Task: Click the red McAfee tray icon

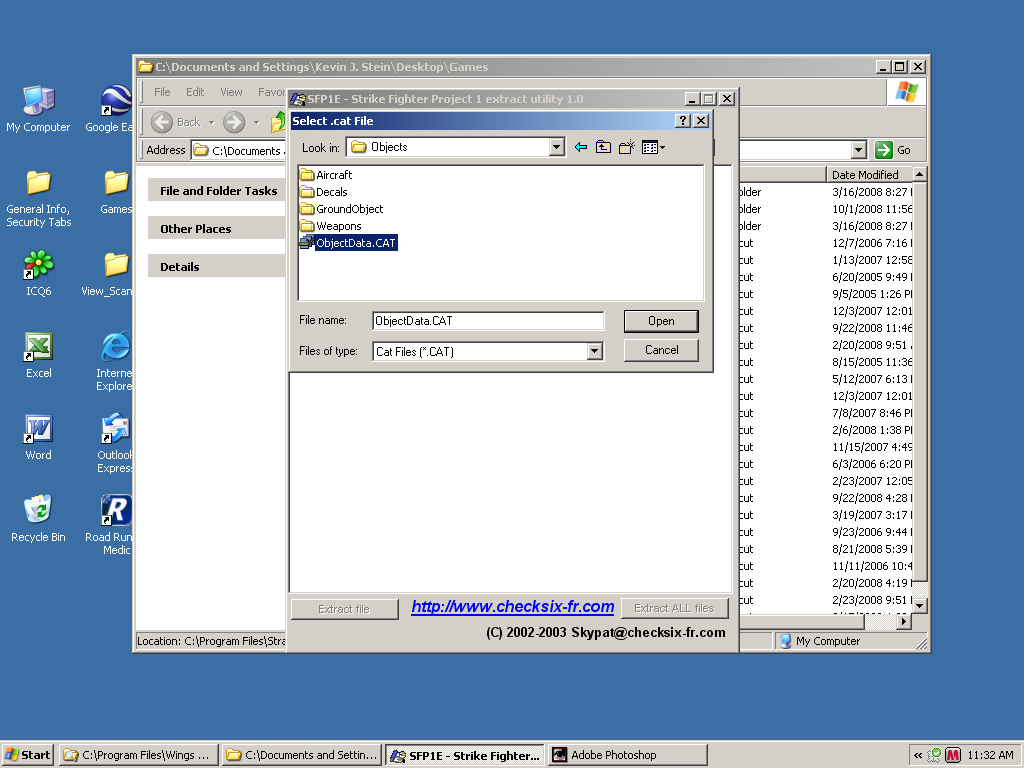Action: (x=953, y=756)
